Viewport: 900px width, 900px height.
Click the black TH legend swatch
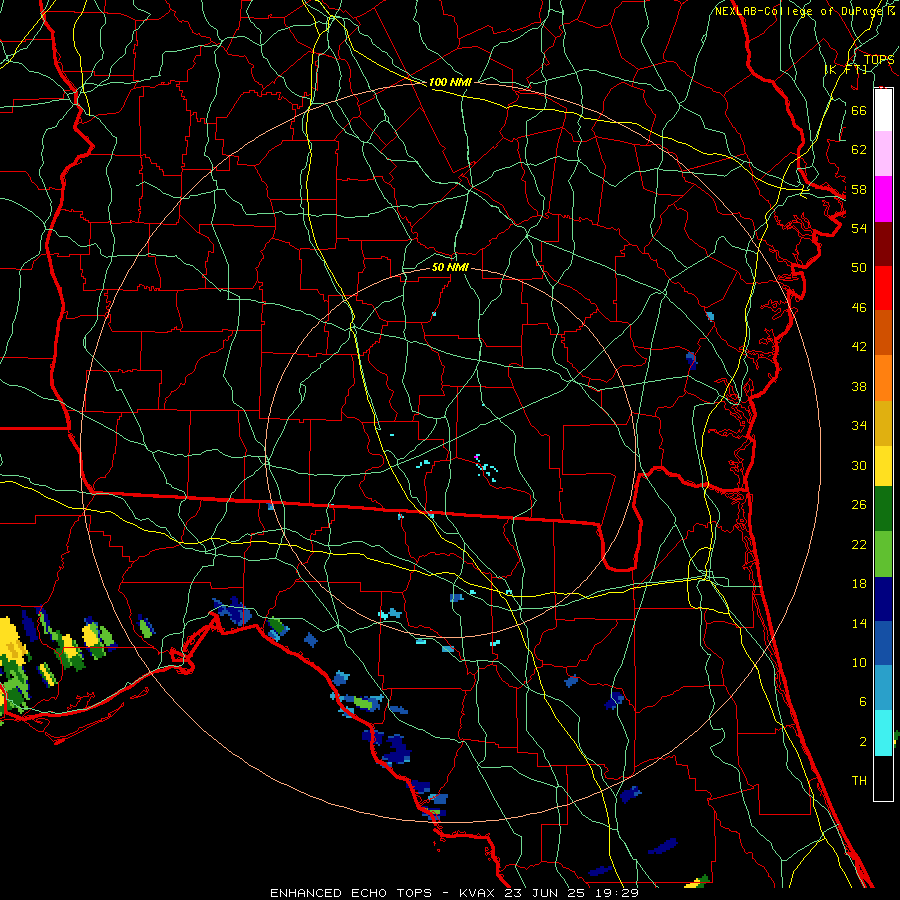click(883, 778)
